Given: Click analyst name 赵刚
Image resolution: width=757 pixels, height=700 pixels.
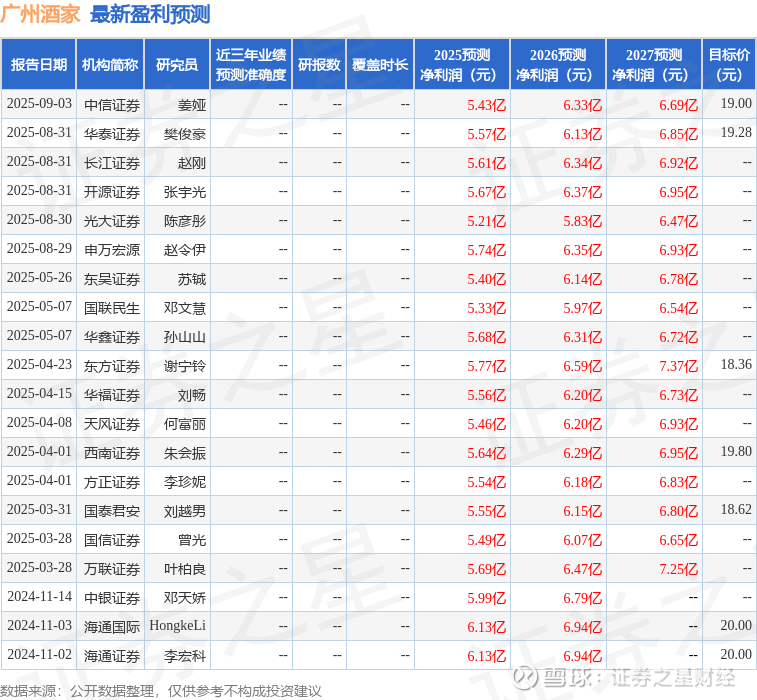Looking at the screenshot, I should click(x=192, y=163).
